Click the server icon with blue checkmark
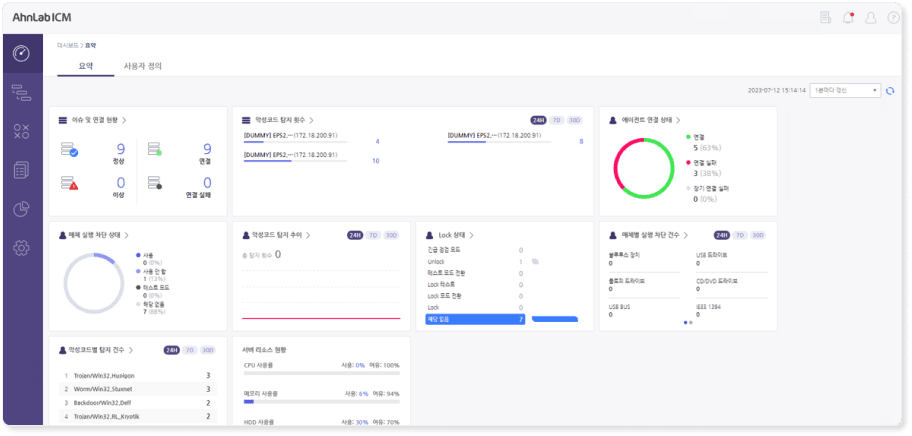The image size is (912, 436). 69,149
